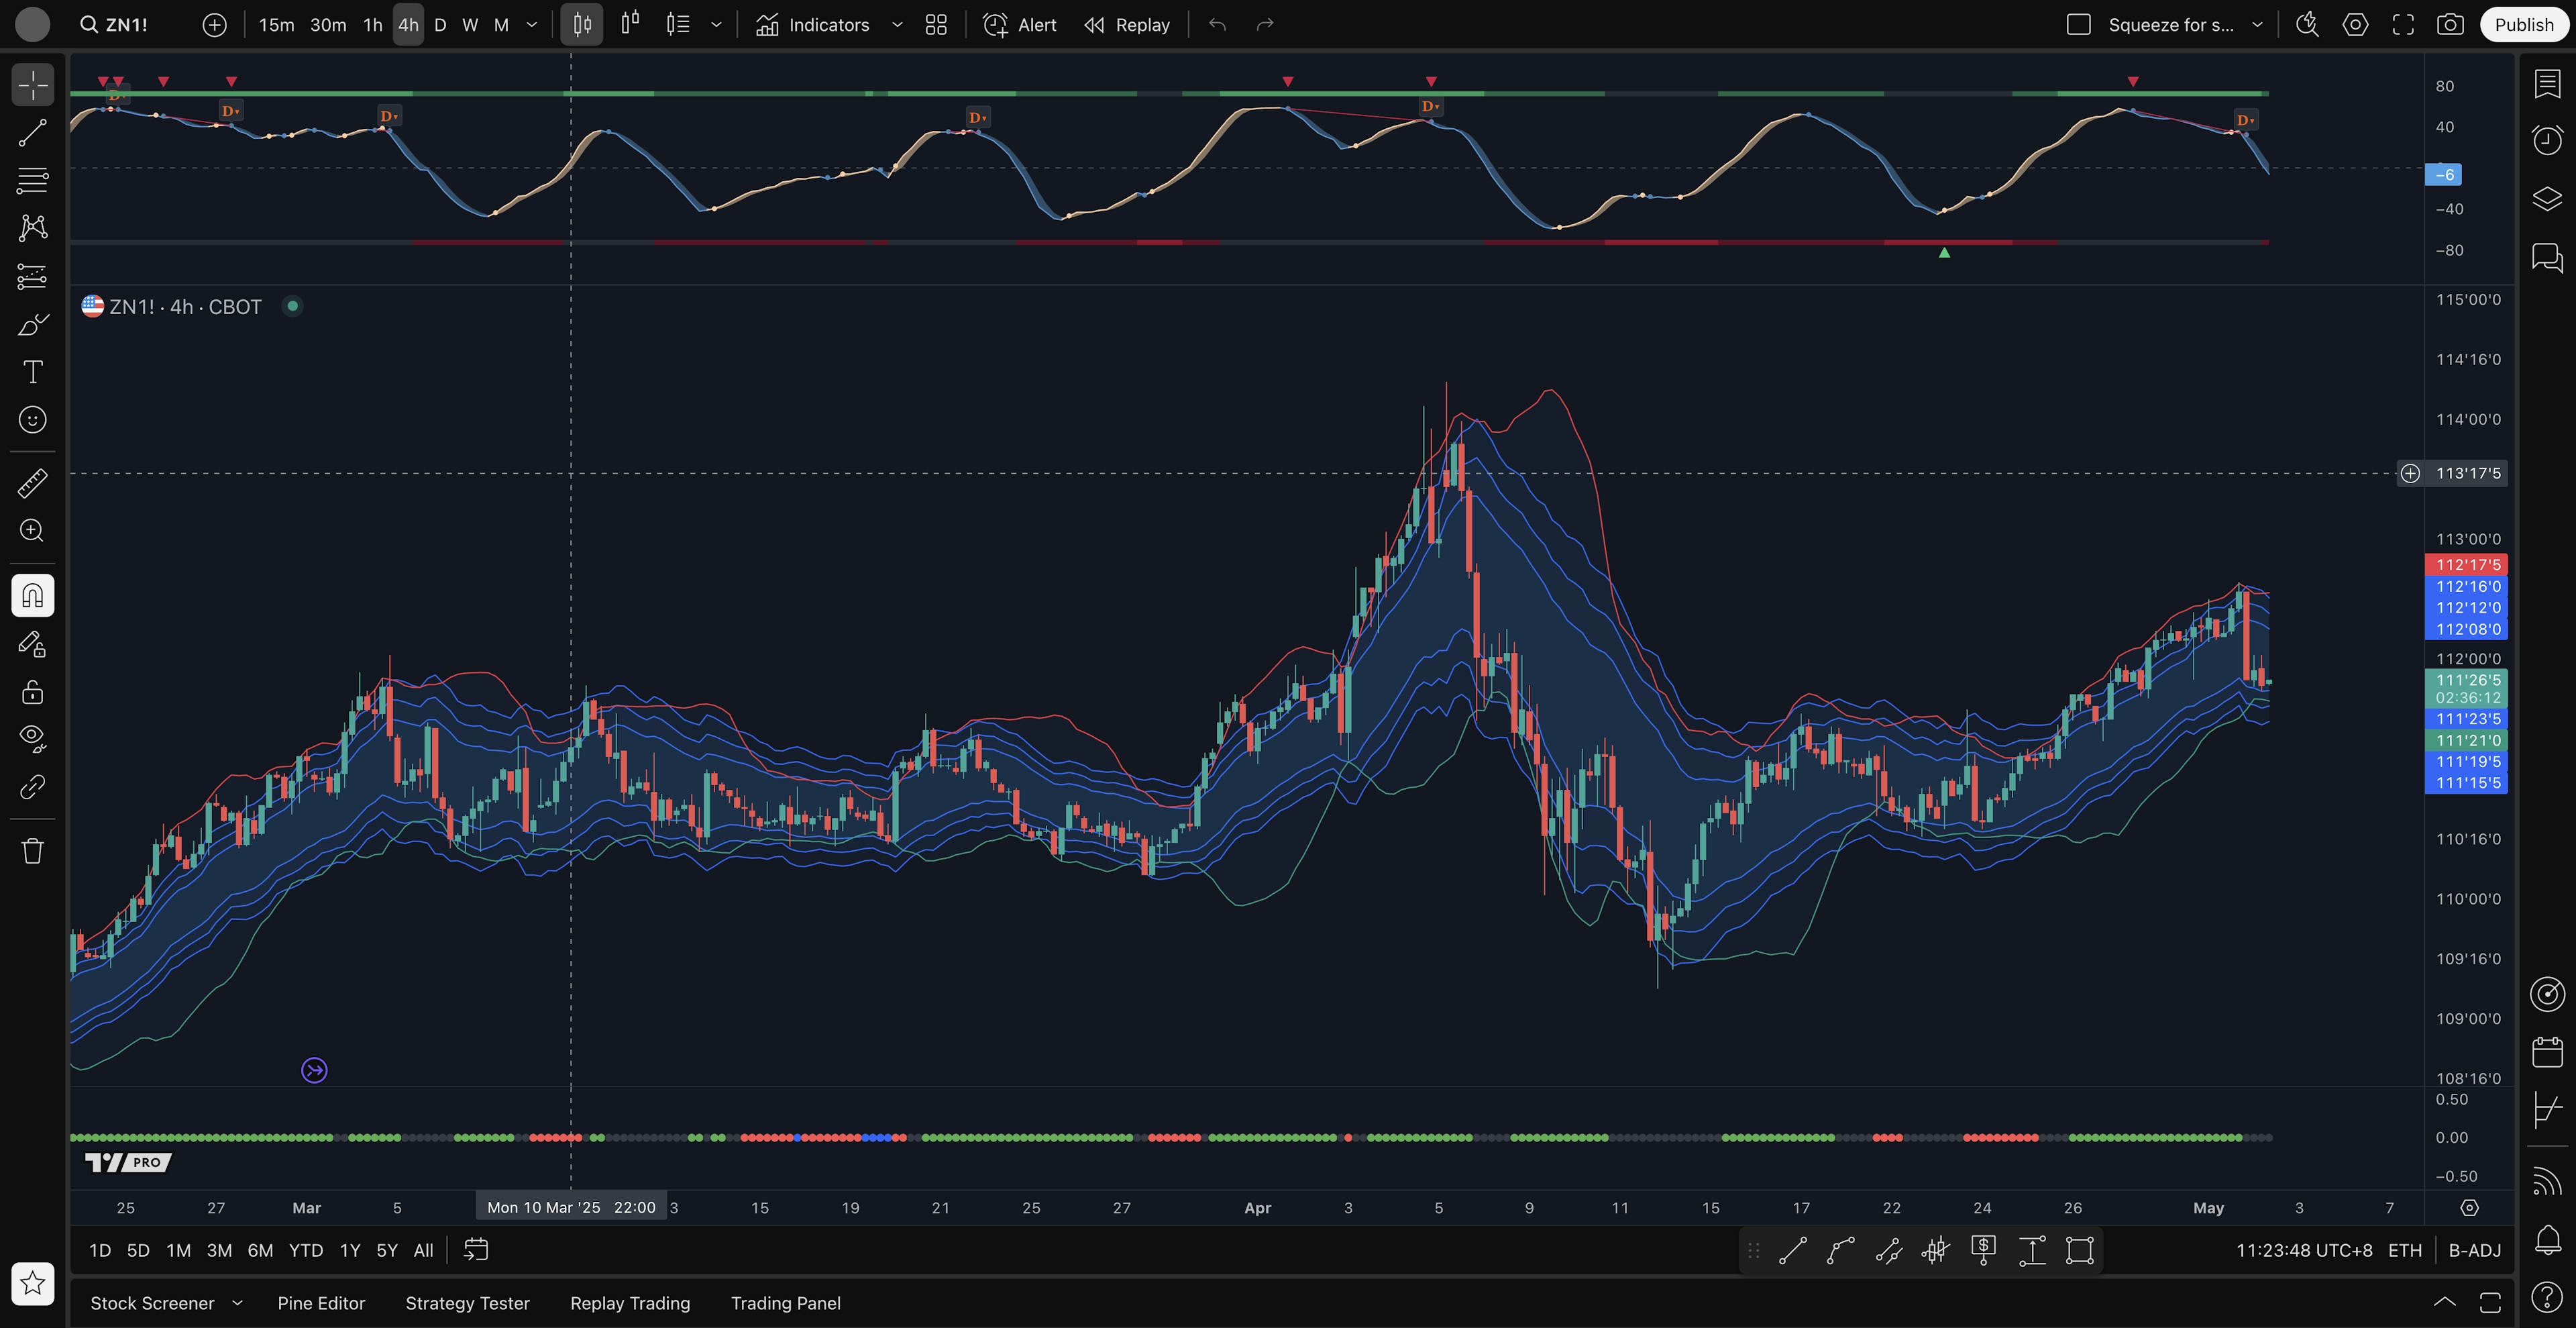Take a chart snapshot with camera icon
Image resolution: width=2576 pixels, height=1328 pixels.
(x=2449, y=25)
